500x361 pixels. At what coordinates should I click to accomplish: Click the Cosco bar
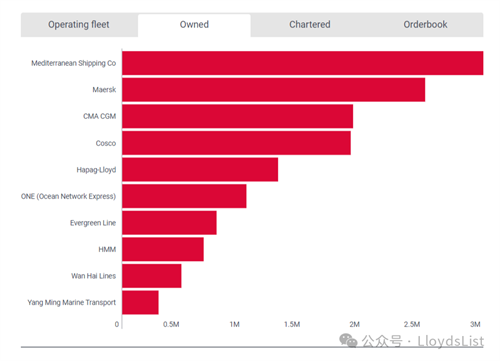click(236, 143)
